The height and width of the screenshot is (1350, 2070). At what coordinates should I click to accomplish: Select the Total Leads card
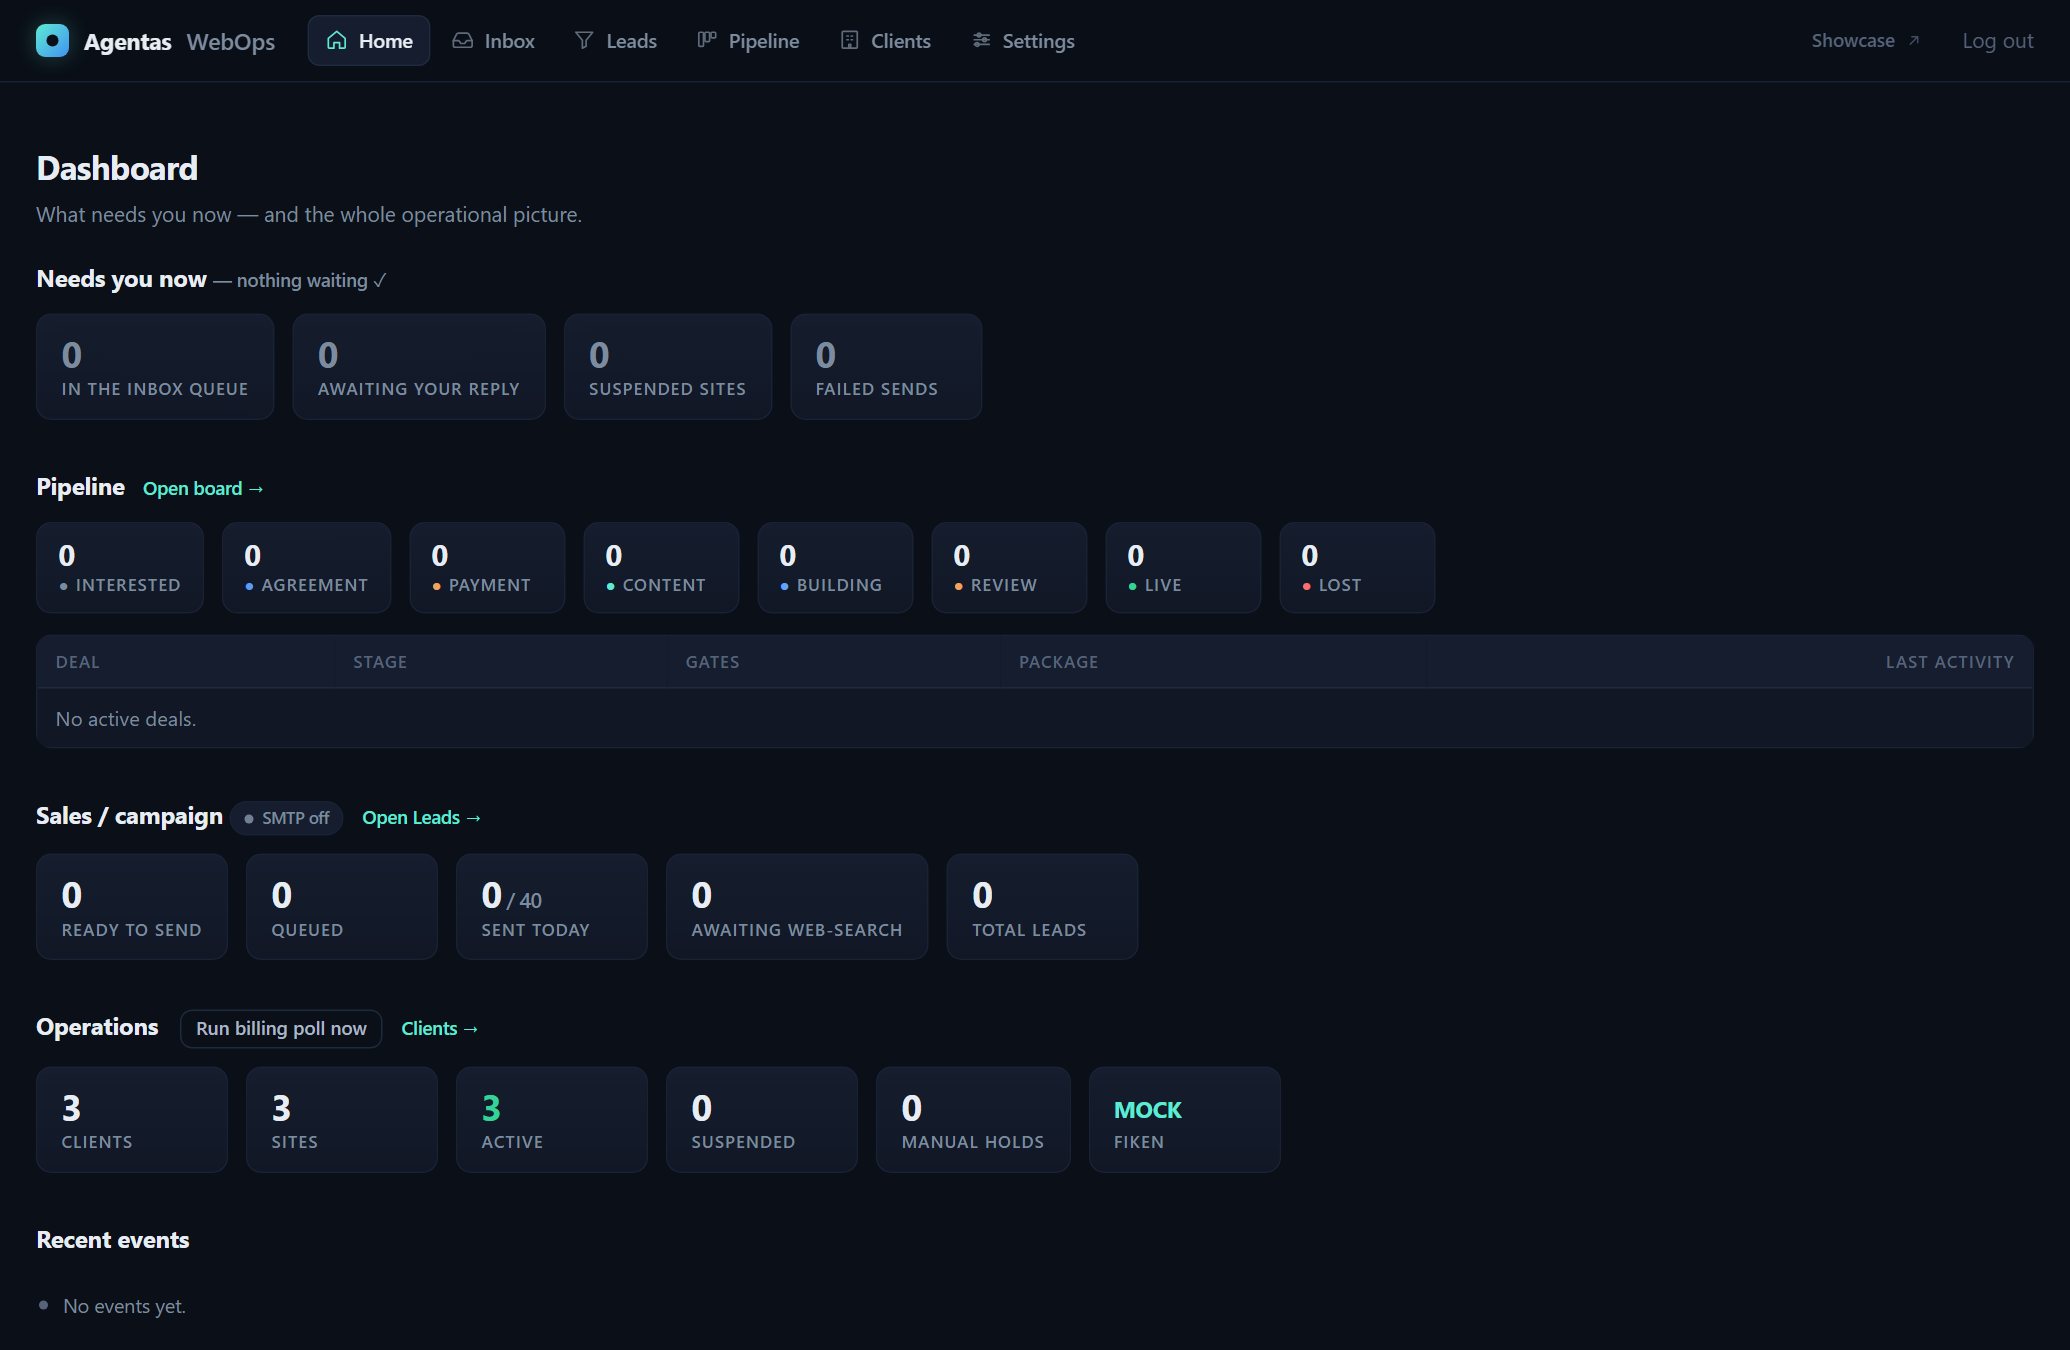tap(1042, 907)
